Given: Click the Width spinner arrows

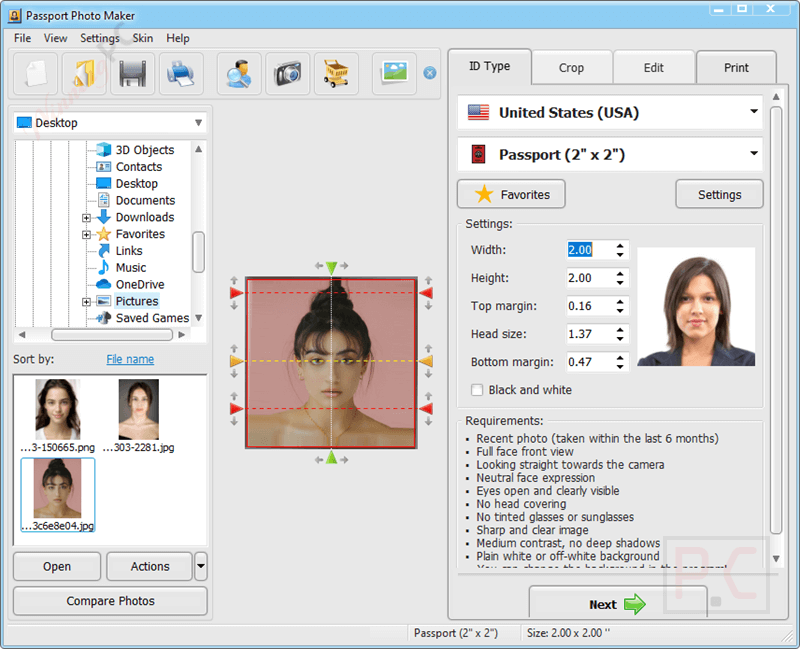Looking at the screenshot, I should (x=620, y=250).
